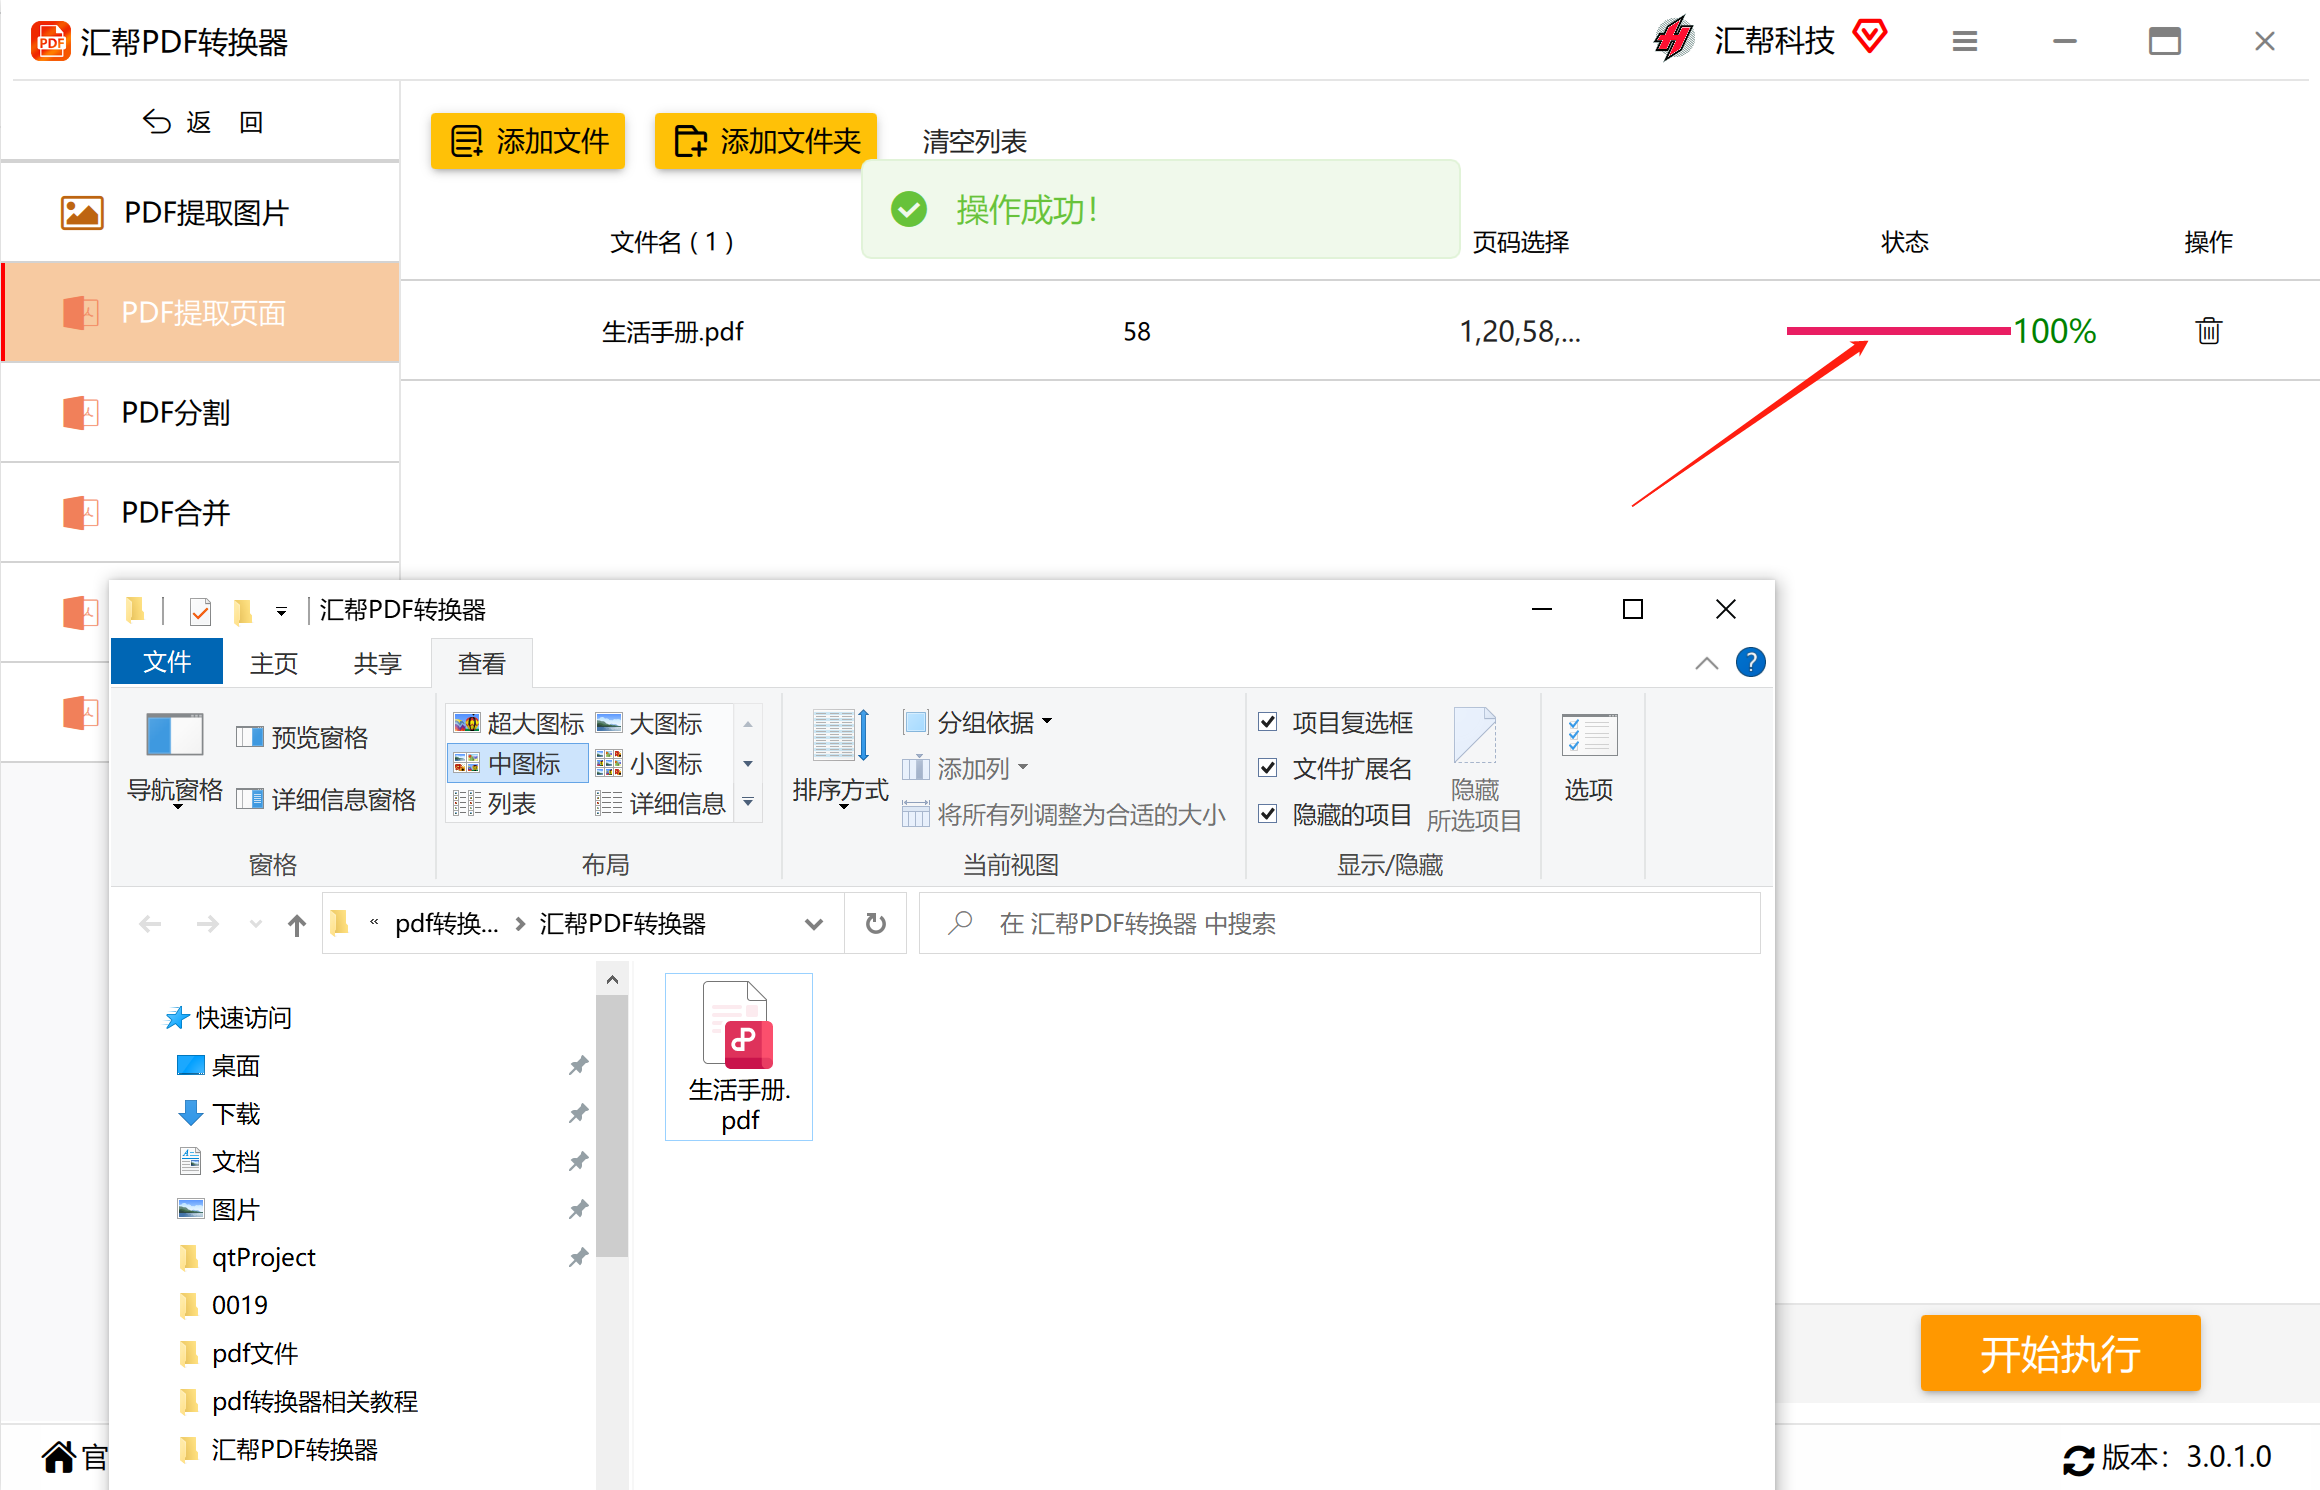The image size is (2320, 1490).
Task: Open the recent locations dropdown arrow
Action: pyautogui.click(x=256, y=924)
